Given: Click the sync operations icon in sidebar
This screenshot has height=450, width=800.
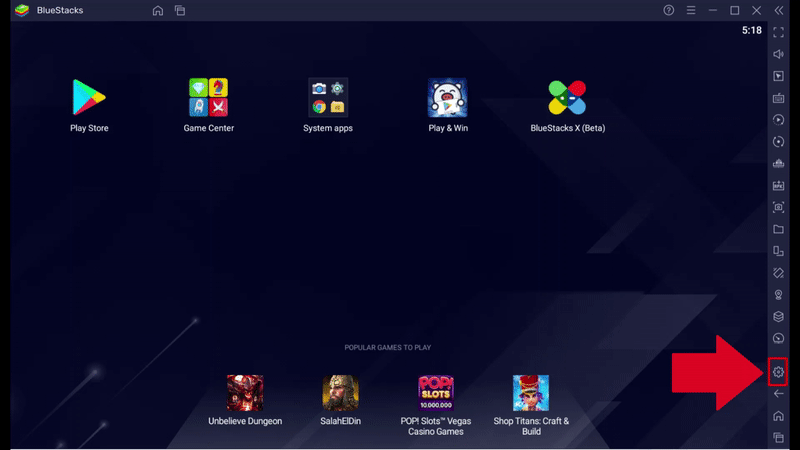Looking at the screenshot, I should click(778, 142).
